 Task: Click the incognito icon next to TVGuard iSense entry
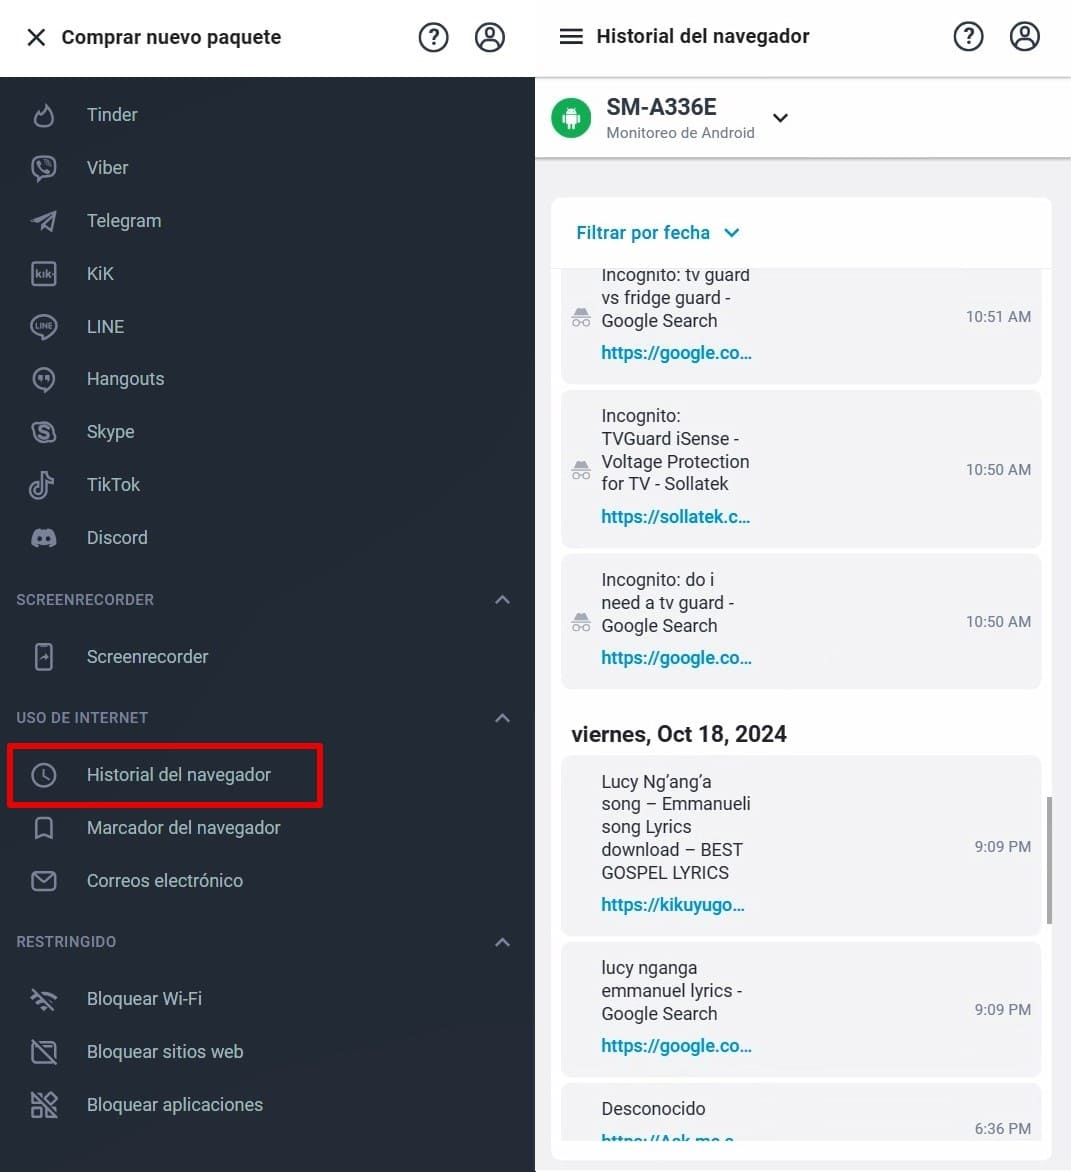(581, 470)
